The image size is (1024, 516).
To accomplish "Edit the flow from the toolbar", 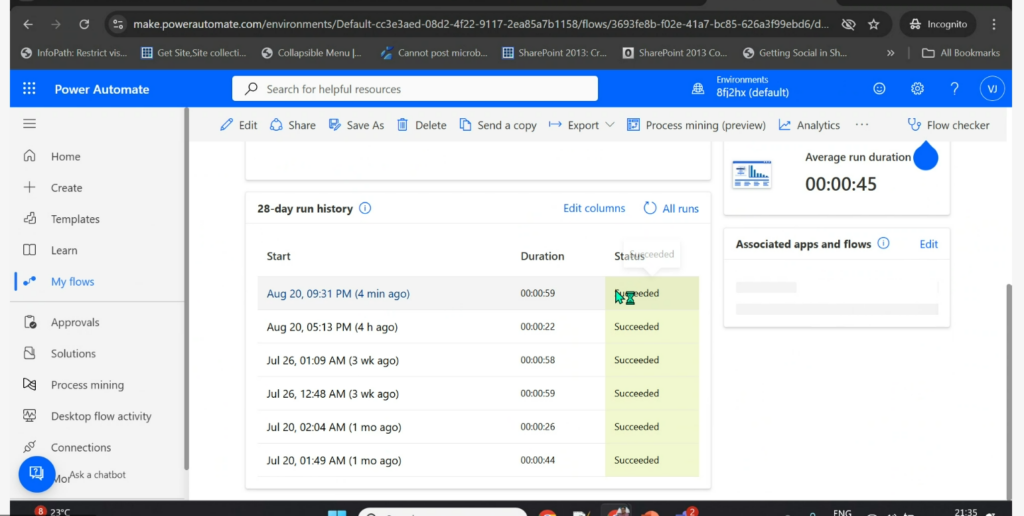I will [x=238, y=125].
